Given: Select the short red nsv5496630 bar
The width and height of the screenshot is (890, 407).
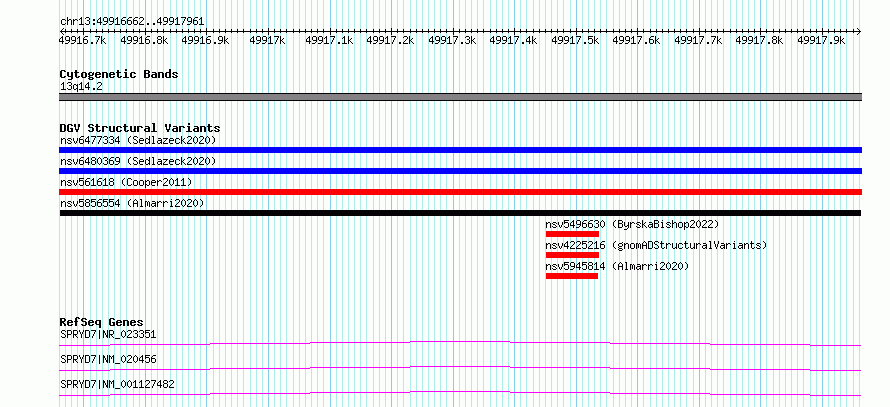Looking at the screenshot, I should pos(572,234).
